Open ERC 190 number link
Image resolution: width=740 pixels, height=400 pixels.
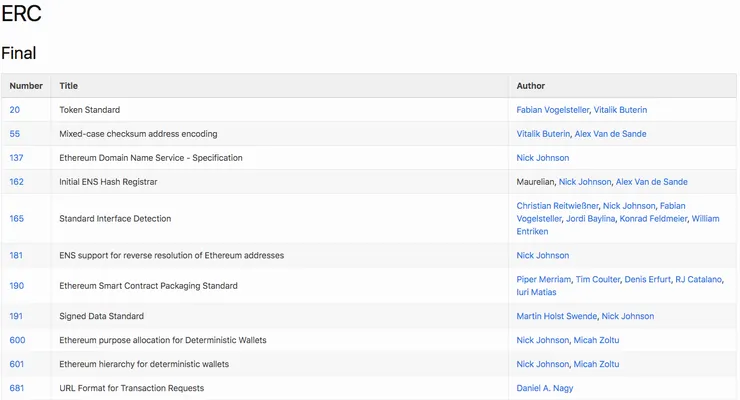(x=17, y=286)
